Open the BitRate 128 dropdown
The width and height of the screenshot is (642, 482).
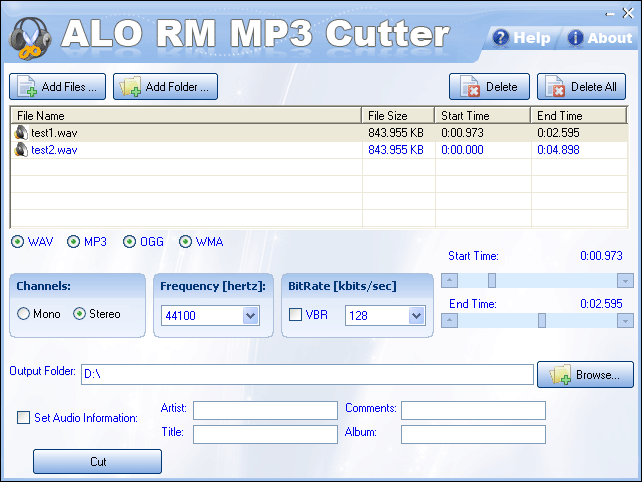(417, 316)
